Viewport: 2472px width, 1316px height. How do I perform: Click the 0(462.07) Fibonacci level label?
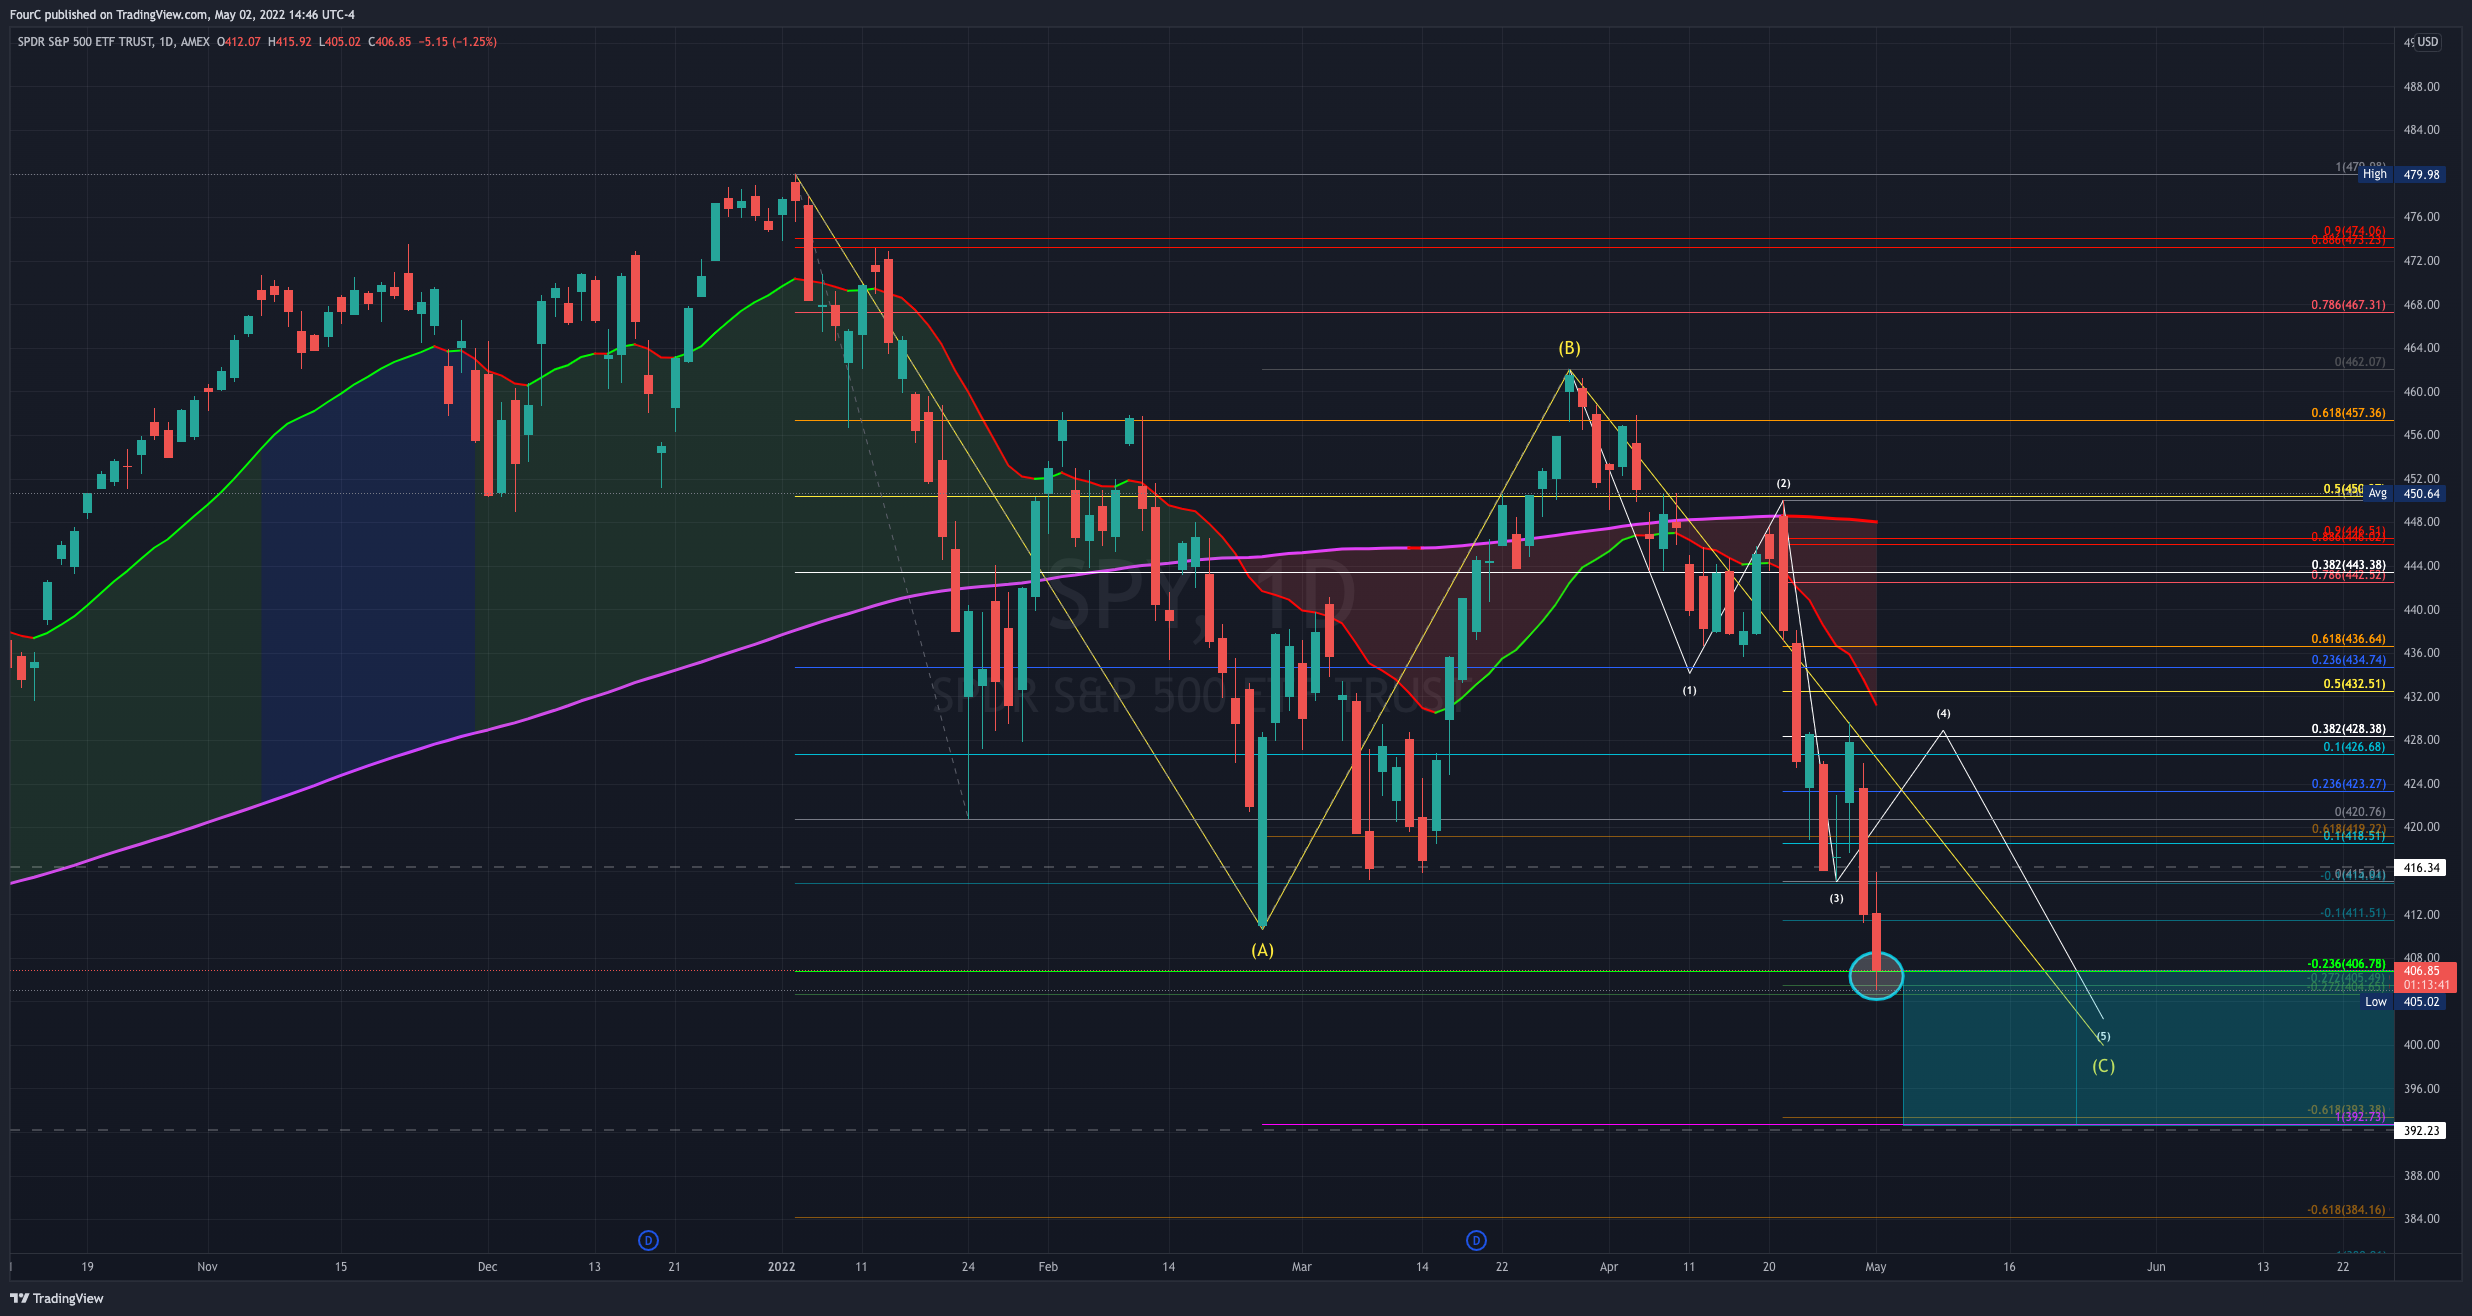[x=2360, y=362]
